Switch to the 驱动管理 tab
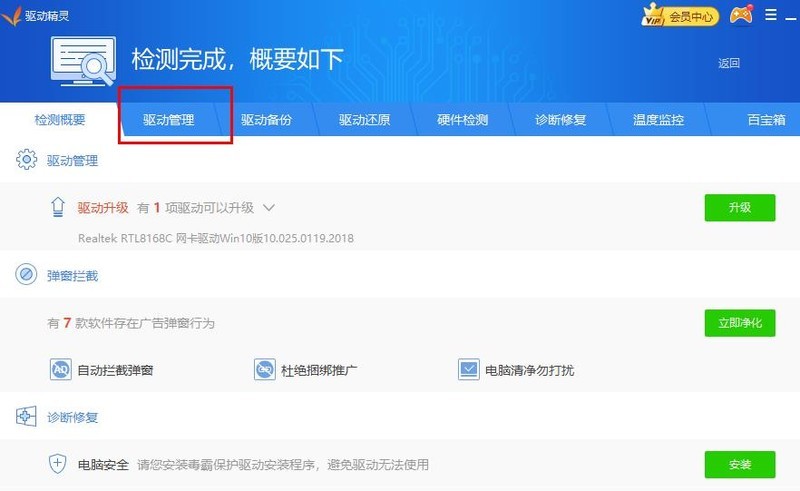 pyautogui.click(x=168, y=120)
